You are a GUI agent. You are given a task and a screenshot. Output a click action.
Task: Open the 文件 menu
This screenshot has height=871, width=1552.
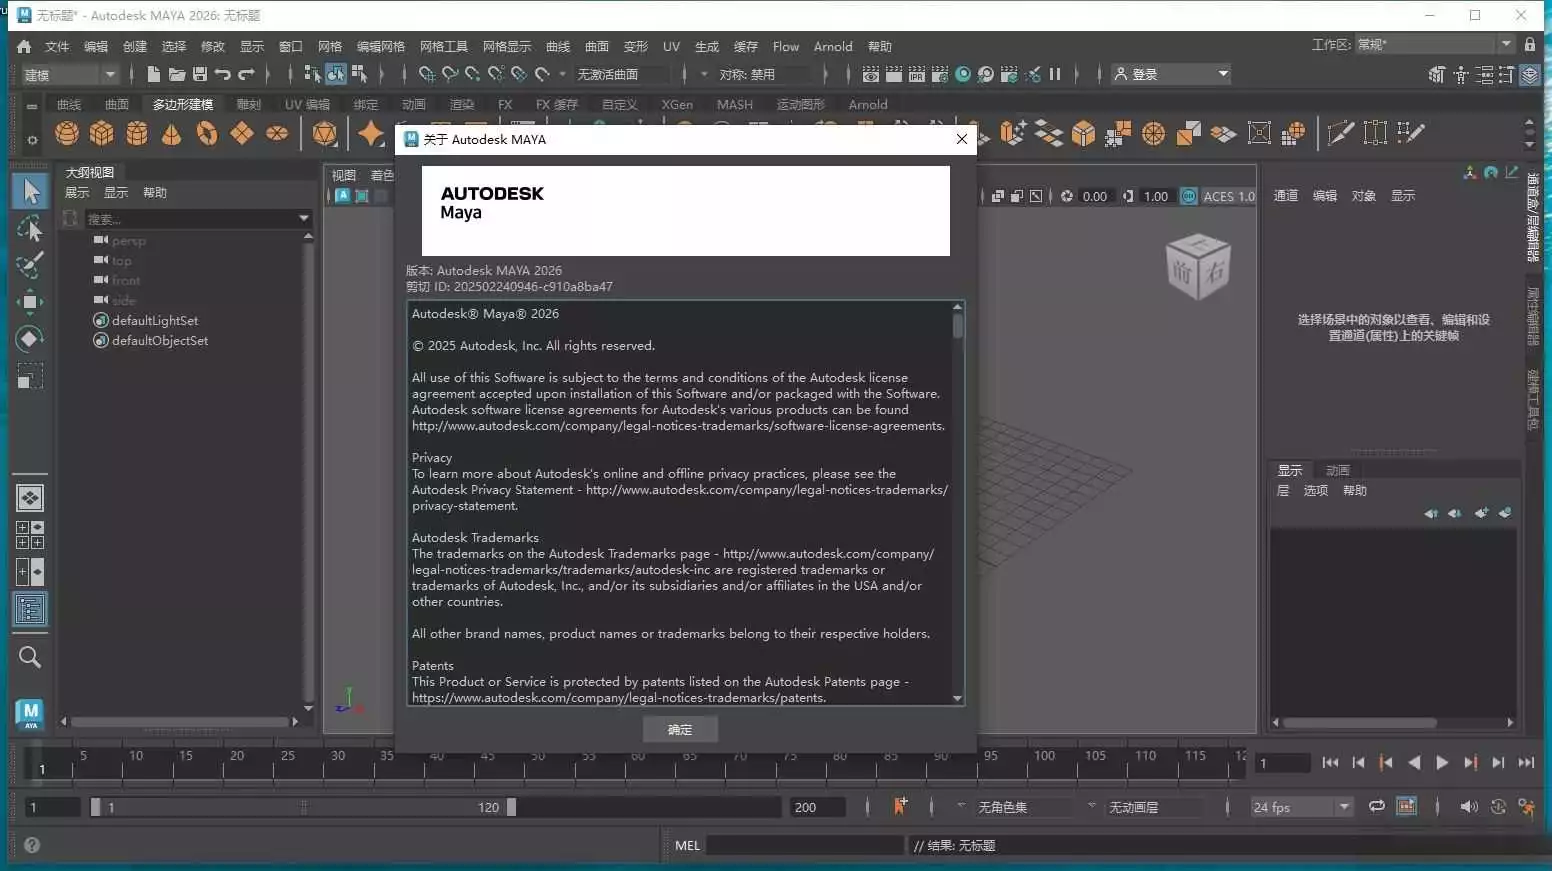click(57, 47)
